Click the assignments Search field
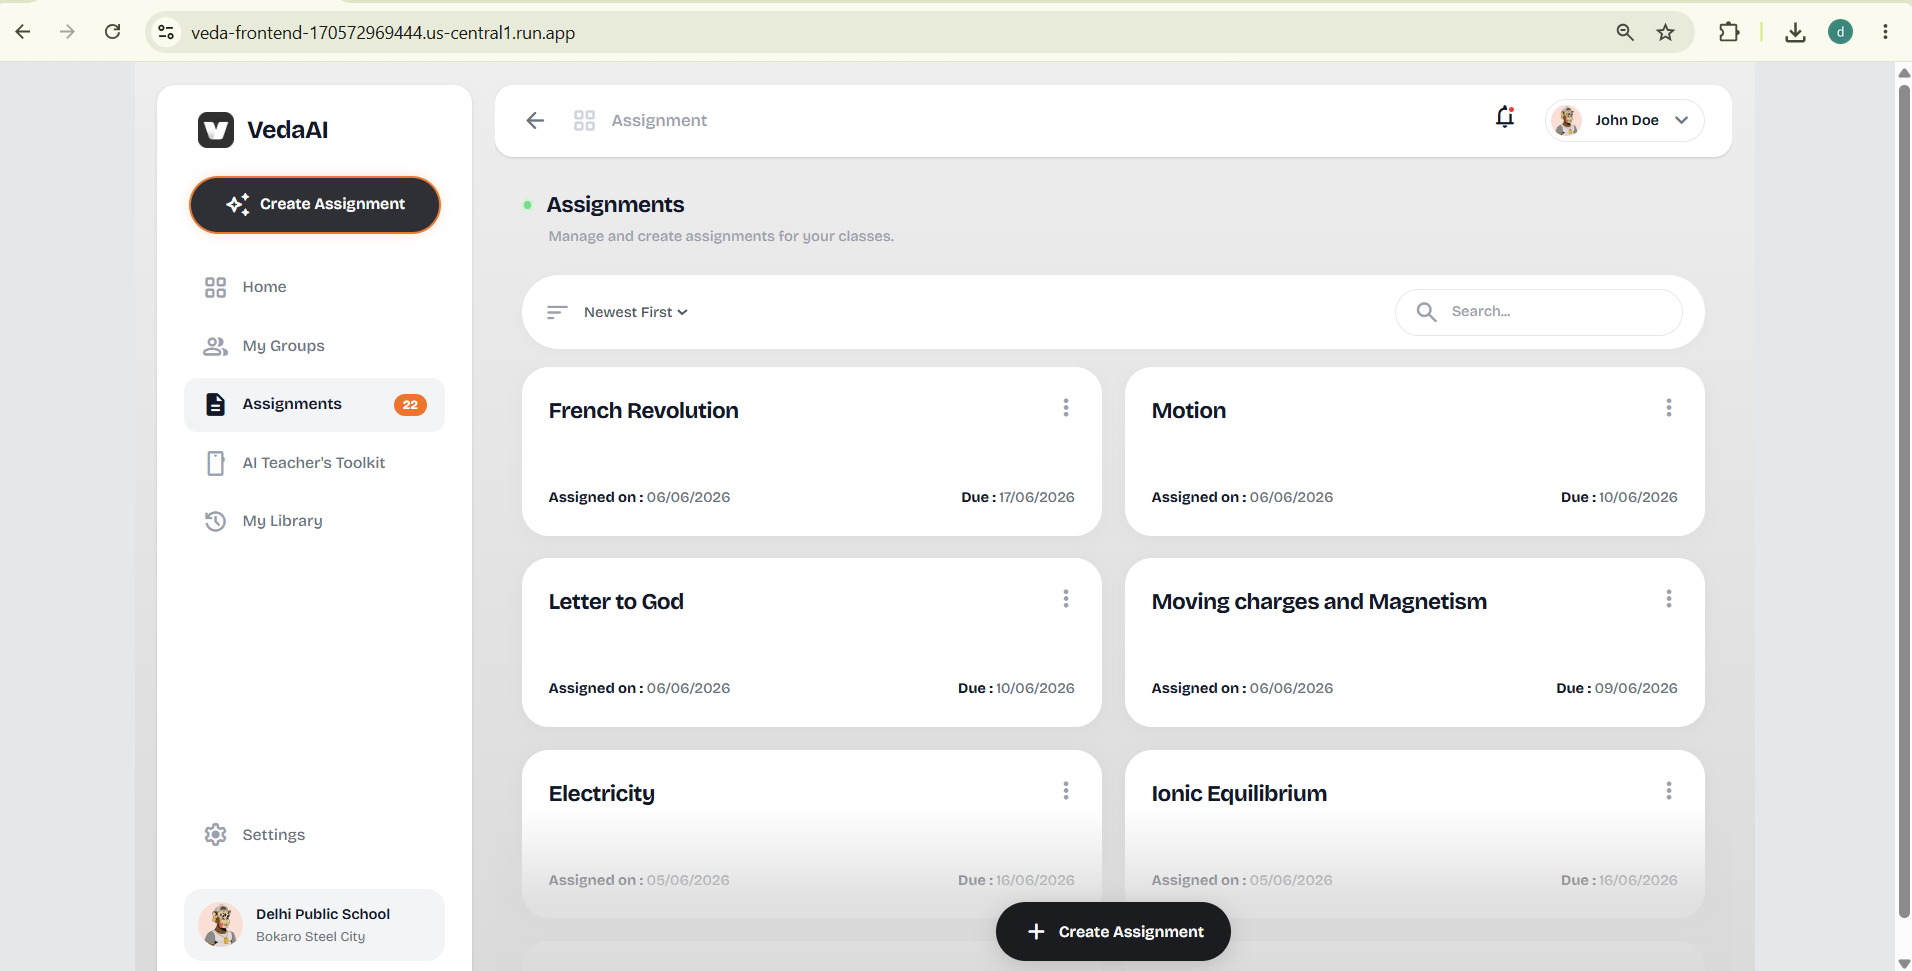 (1539, 312)
